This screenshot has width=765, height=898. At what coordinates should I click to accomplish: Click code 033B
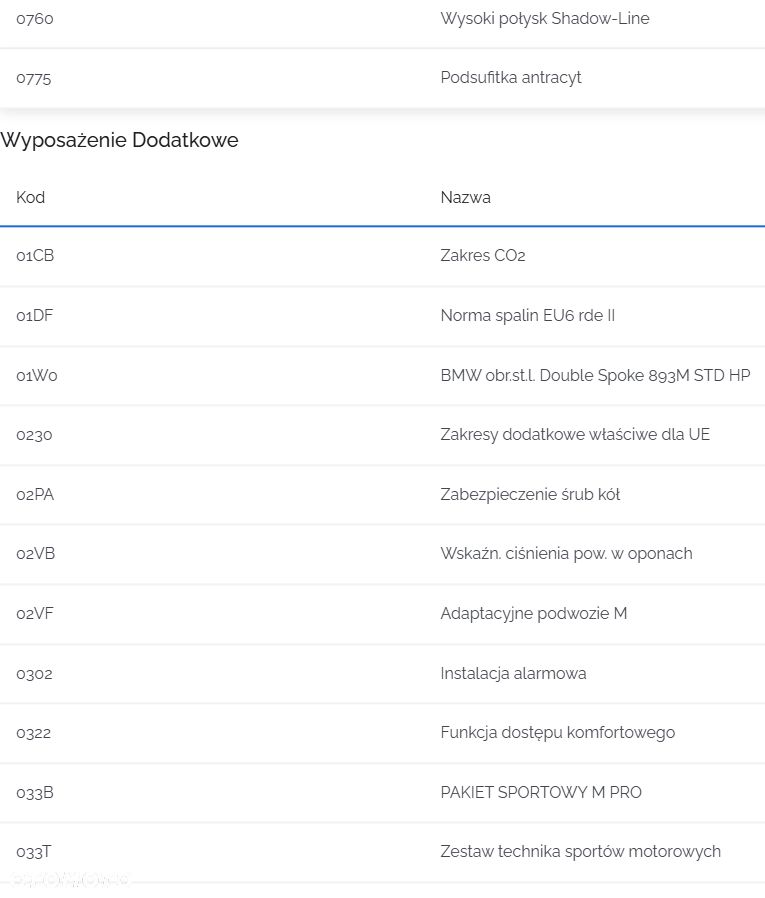coord(35,793)
